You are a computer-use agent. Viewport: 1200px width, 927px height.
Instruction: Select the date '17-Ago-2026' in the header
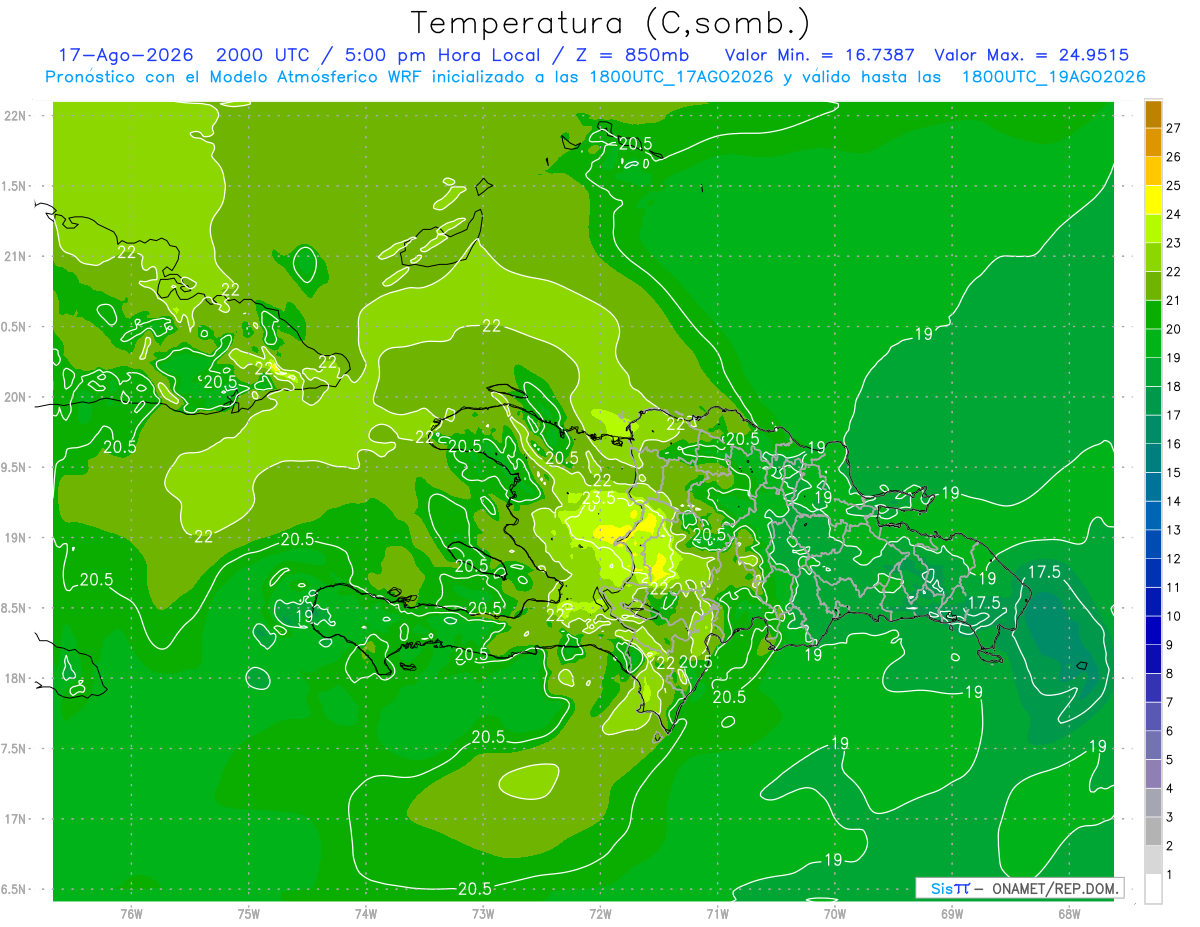[x=126, y=55]
